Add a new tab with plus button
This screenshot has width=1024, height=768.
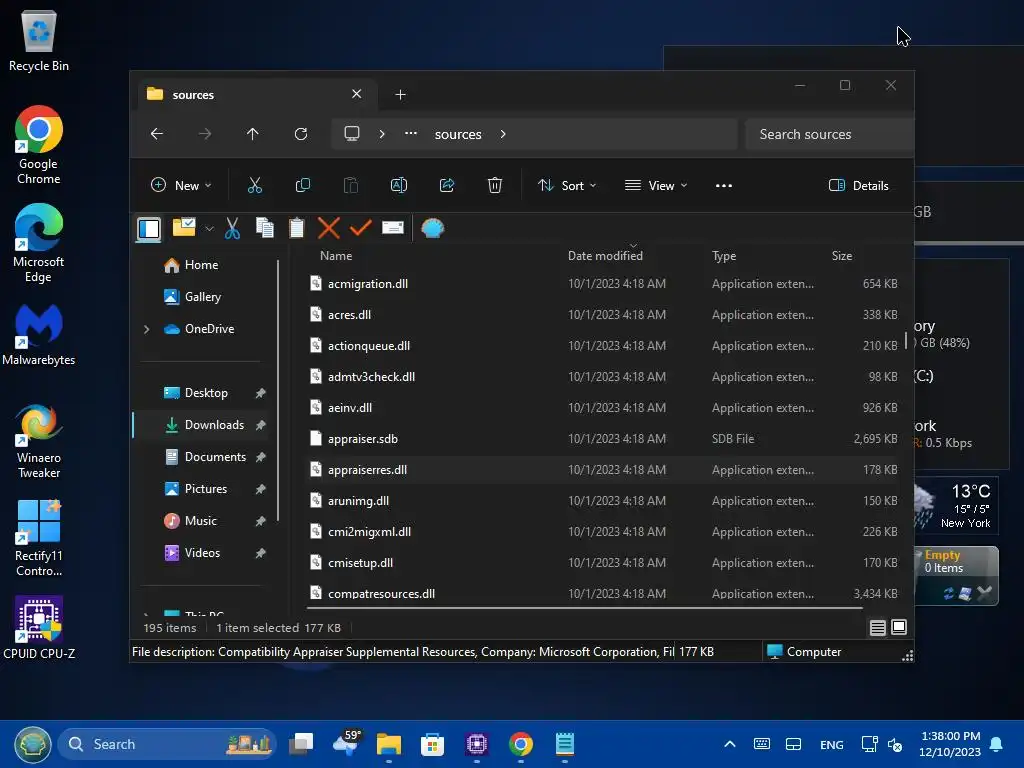[x=400, y=95]
